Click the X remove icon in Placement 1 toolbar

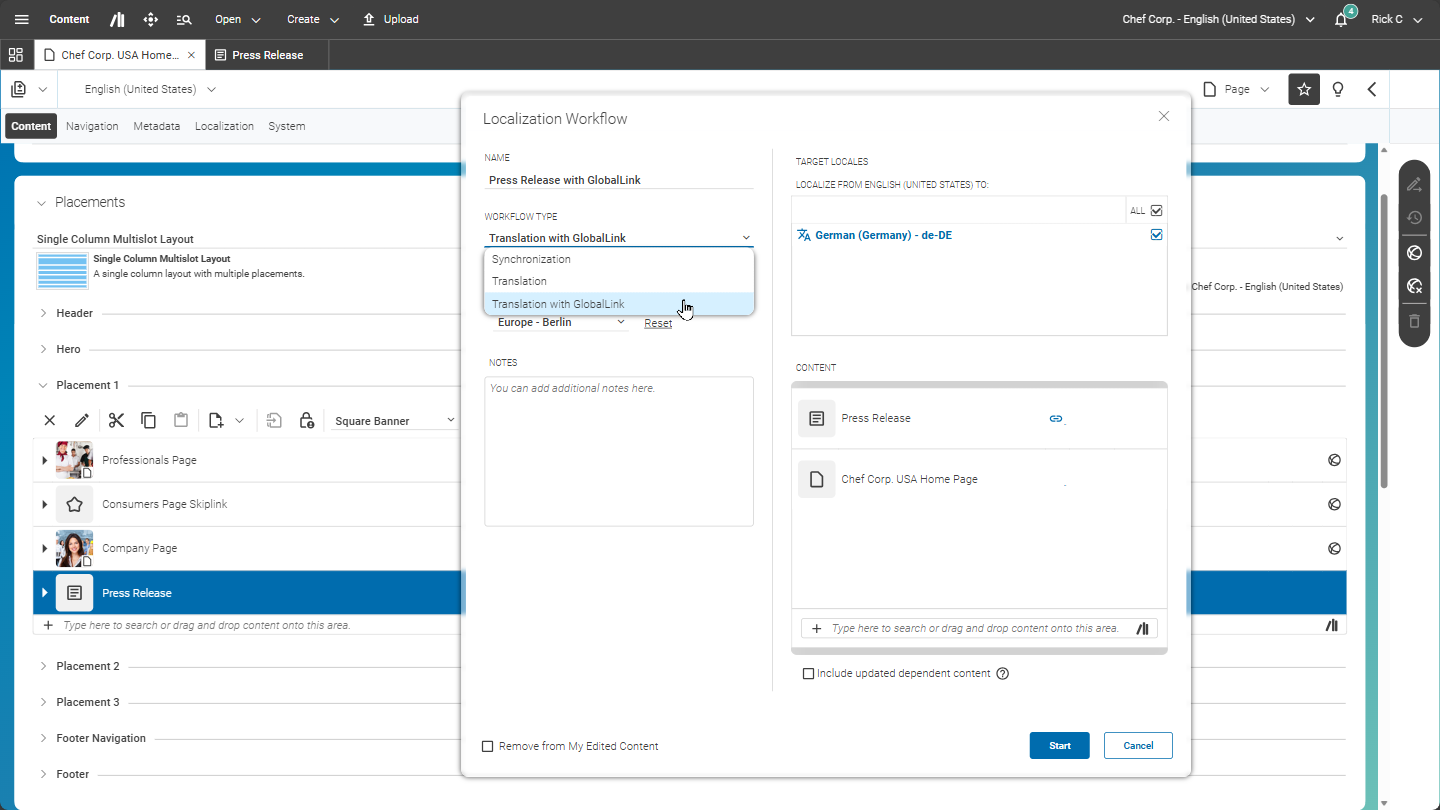tap(50, 421)
